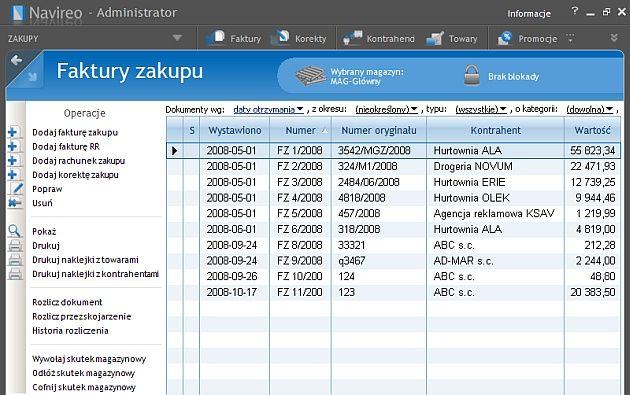Image resolution: width=630 pixels, height=395 pixels.
Task: Go back using the white arrow icon
Action: pos(16,60)
